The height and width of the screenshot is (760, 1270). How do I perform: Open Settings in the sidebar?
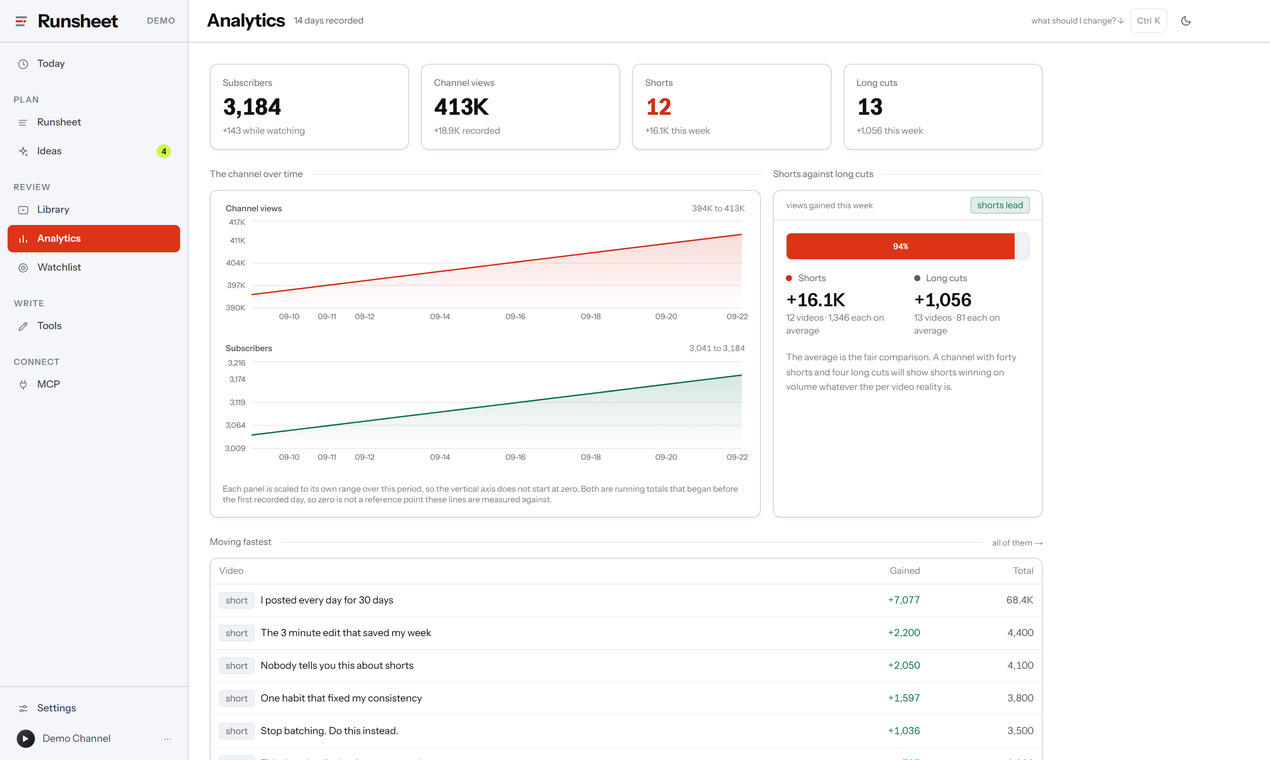pyautogui.click(x=94, y=708)
